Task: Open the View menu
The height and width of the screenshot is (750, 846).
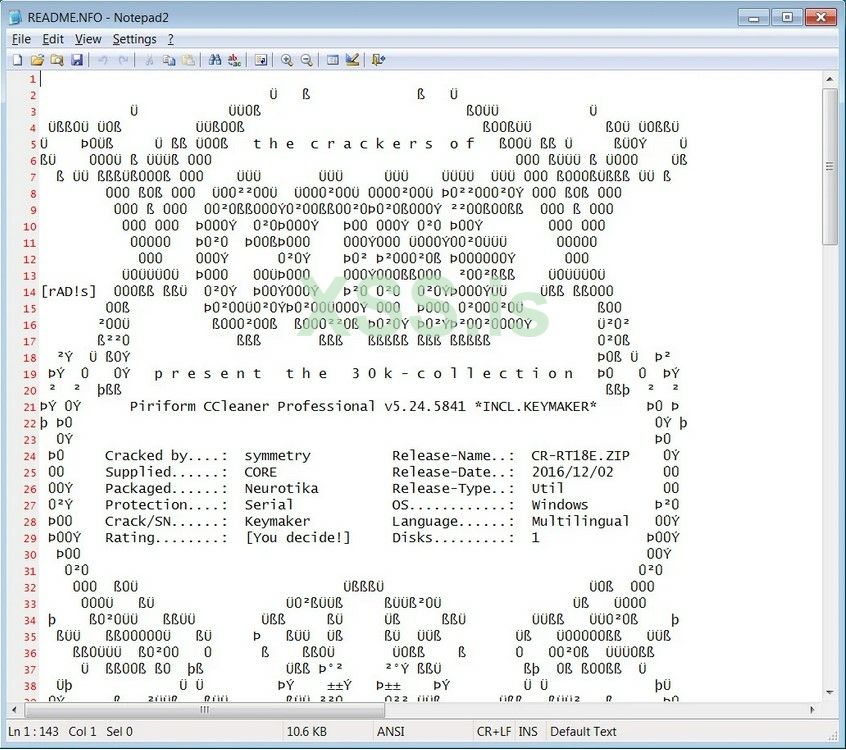Action: coord(88,39)
